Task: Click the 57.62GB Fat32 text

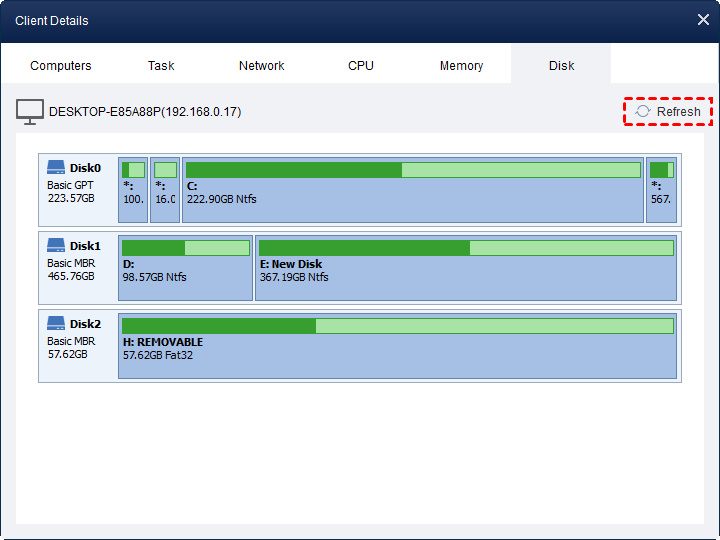Action: pyautogui.click(x=158, y=355)
